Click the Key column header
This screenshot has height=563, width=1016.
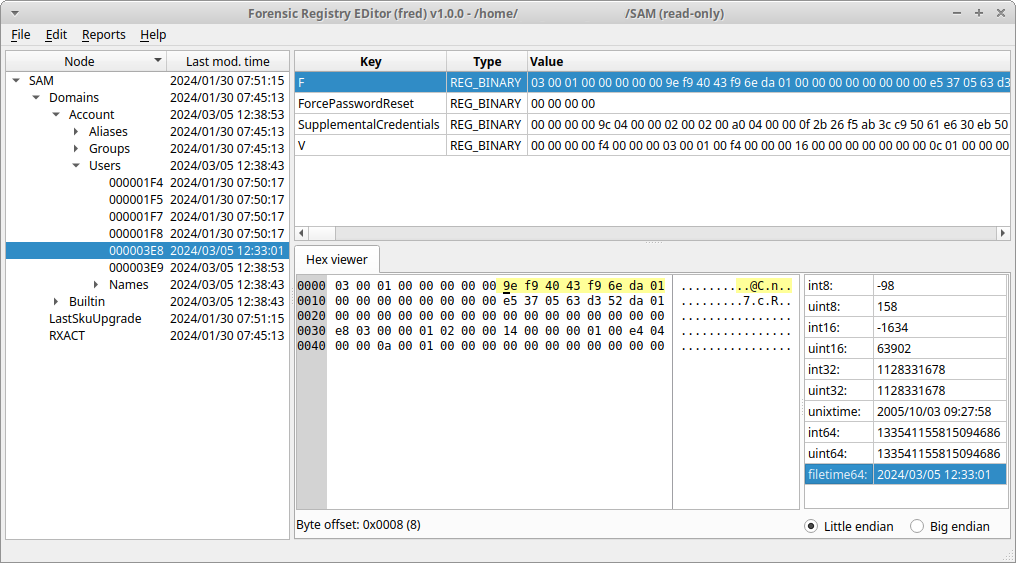[x=371, y=62]
